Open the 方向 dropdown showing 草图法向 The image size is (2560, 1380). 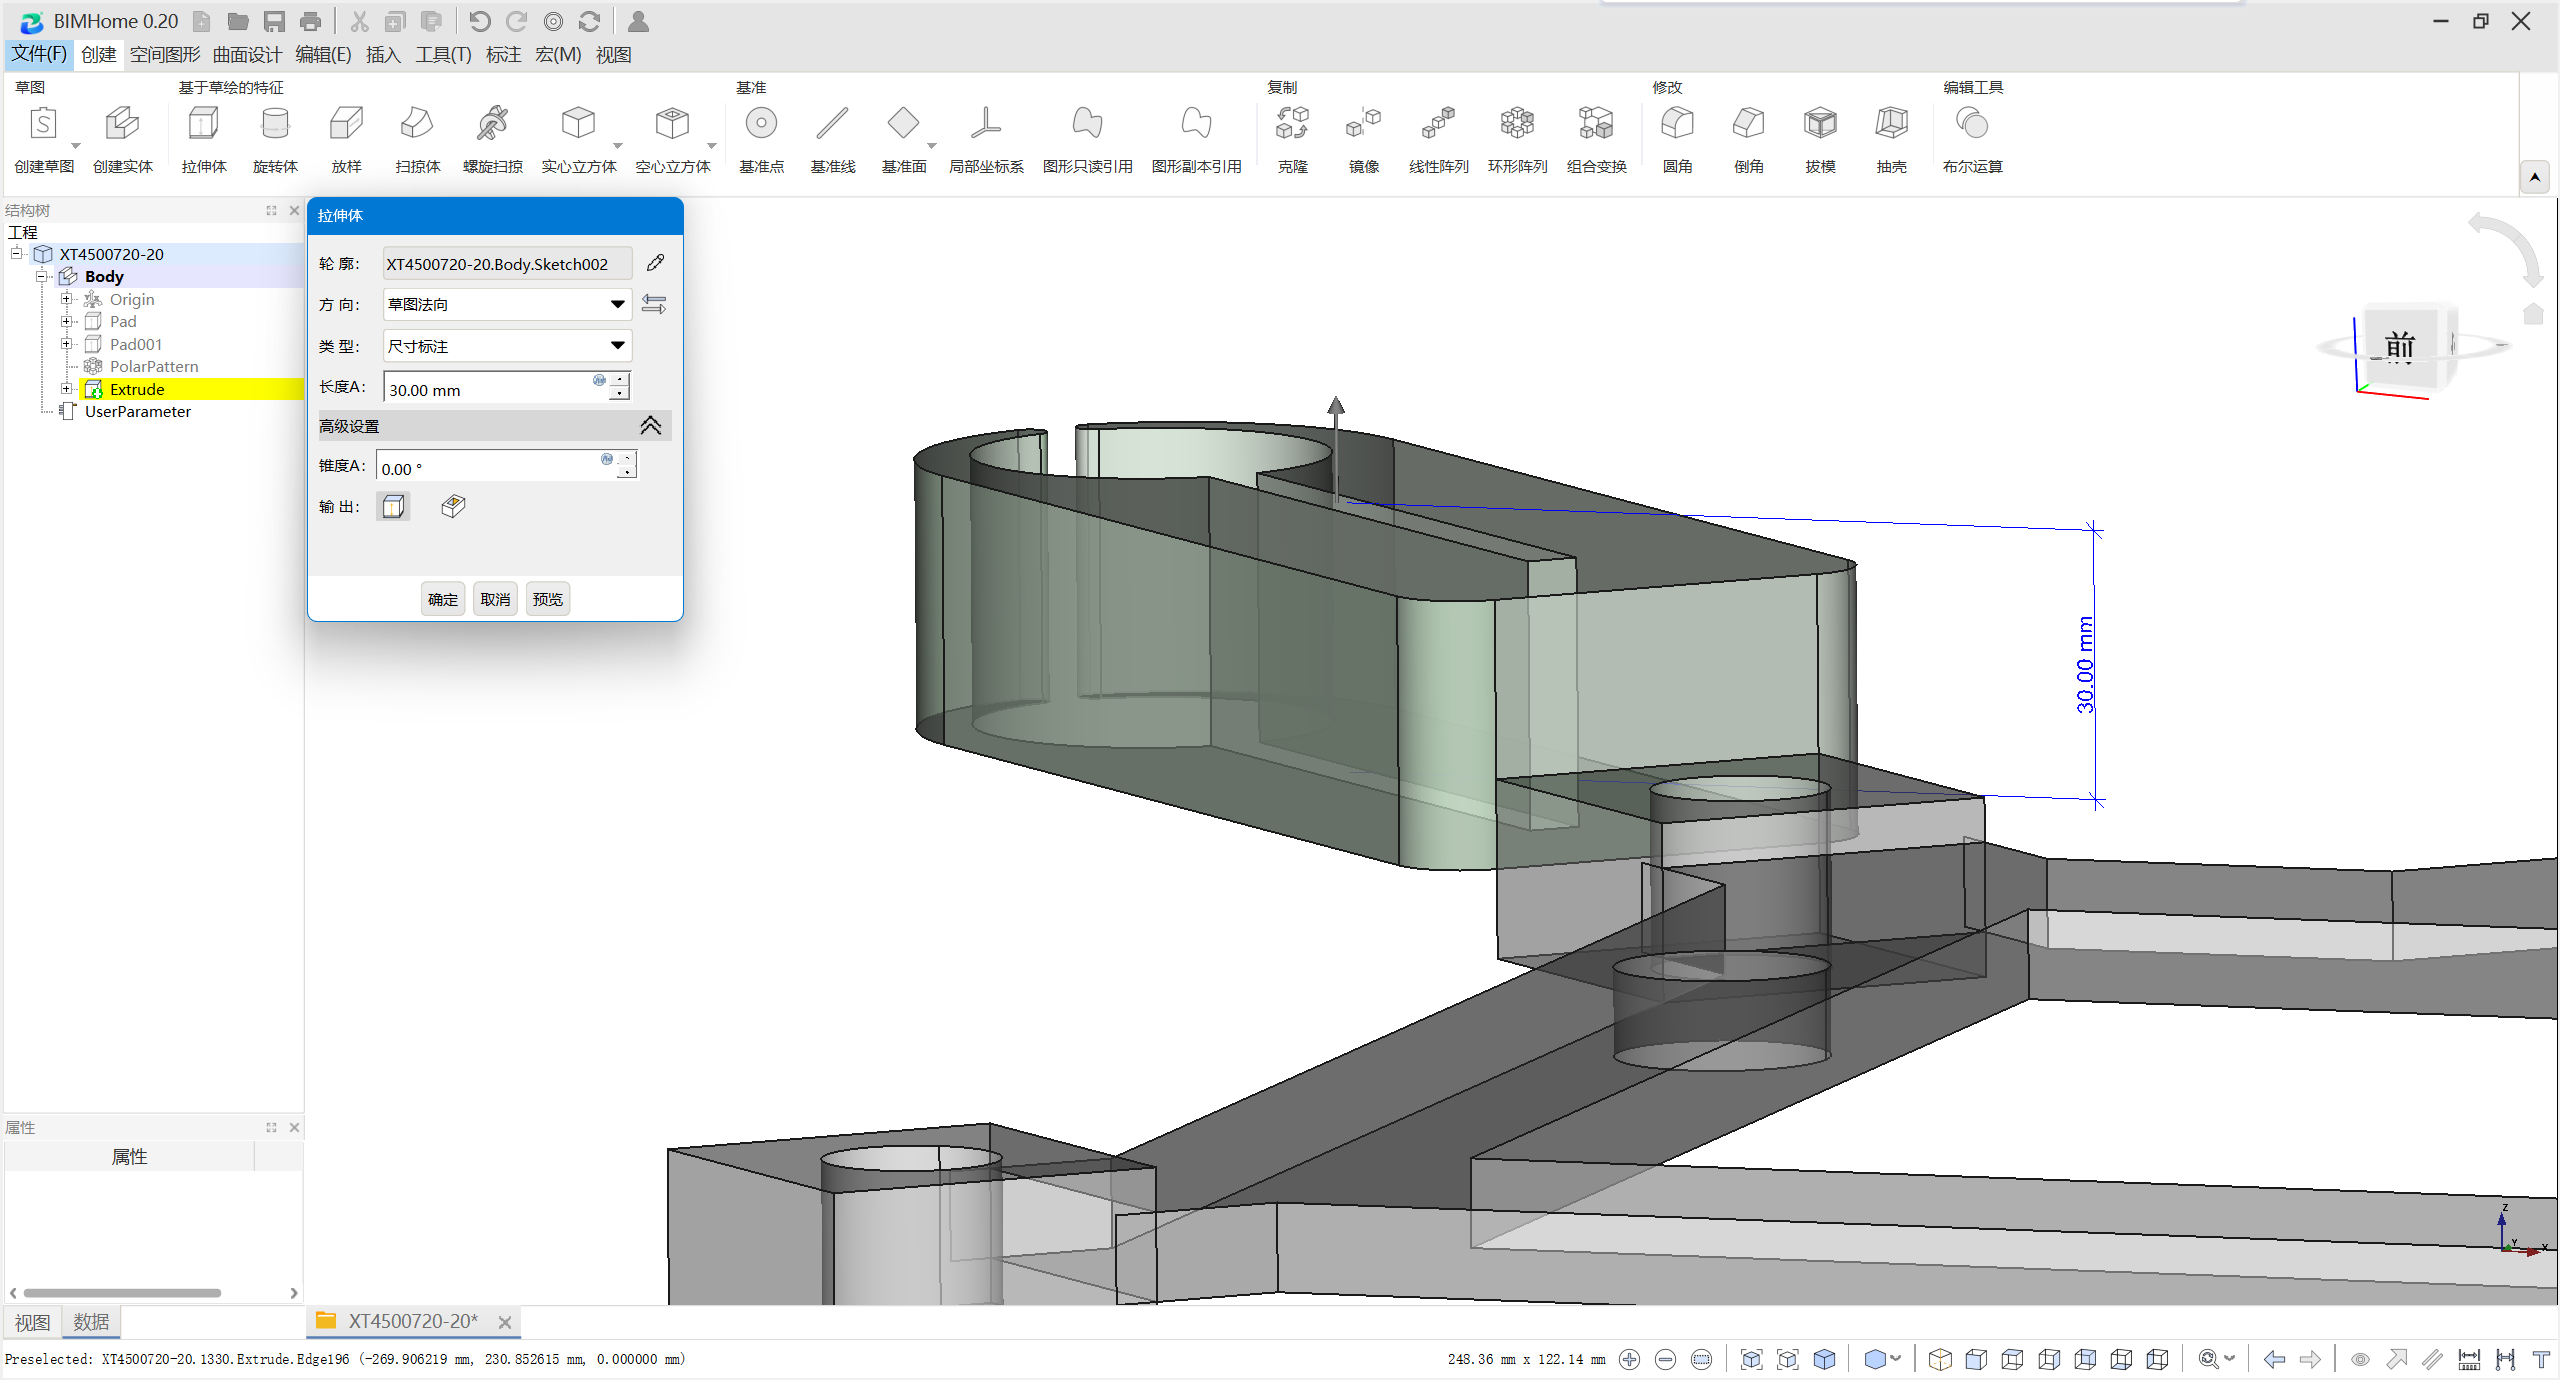click(507, 304)
